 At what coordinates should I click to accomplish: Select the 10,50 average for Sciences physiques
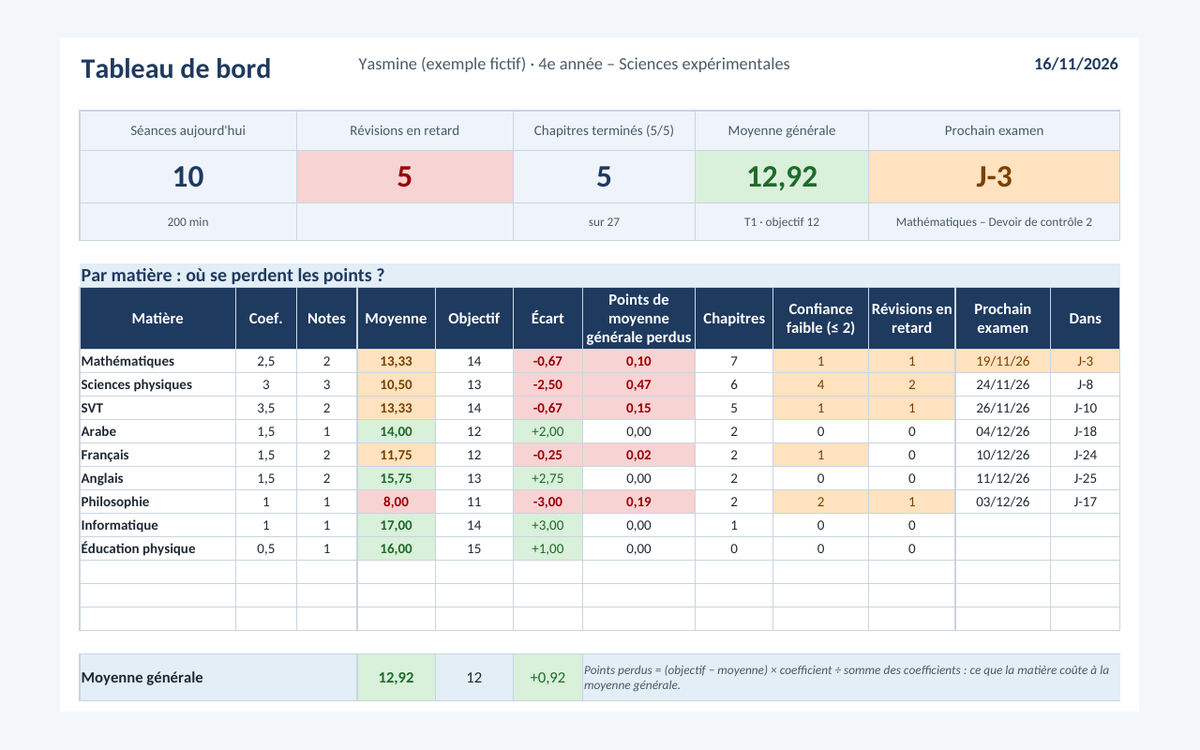coord(396,385)
